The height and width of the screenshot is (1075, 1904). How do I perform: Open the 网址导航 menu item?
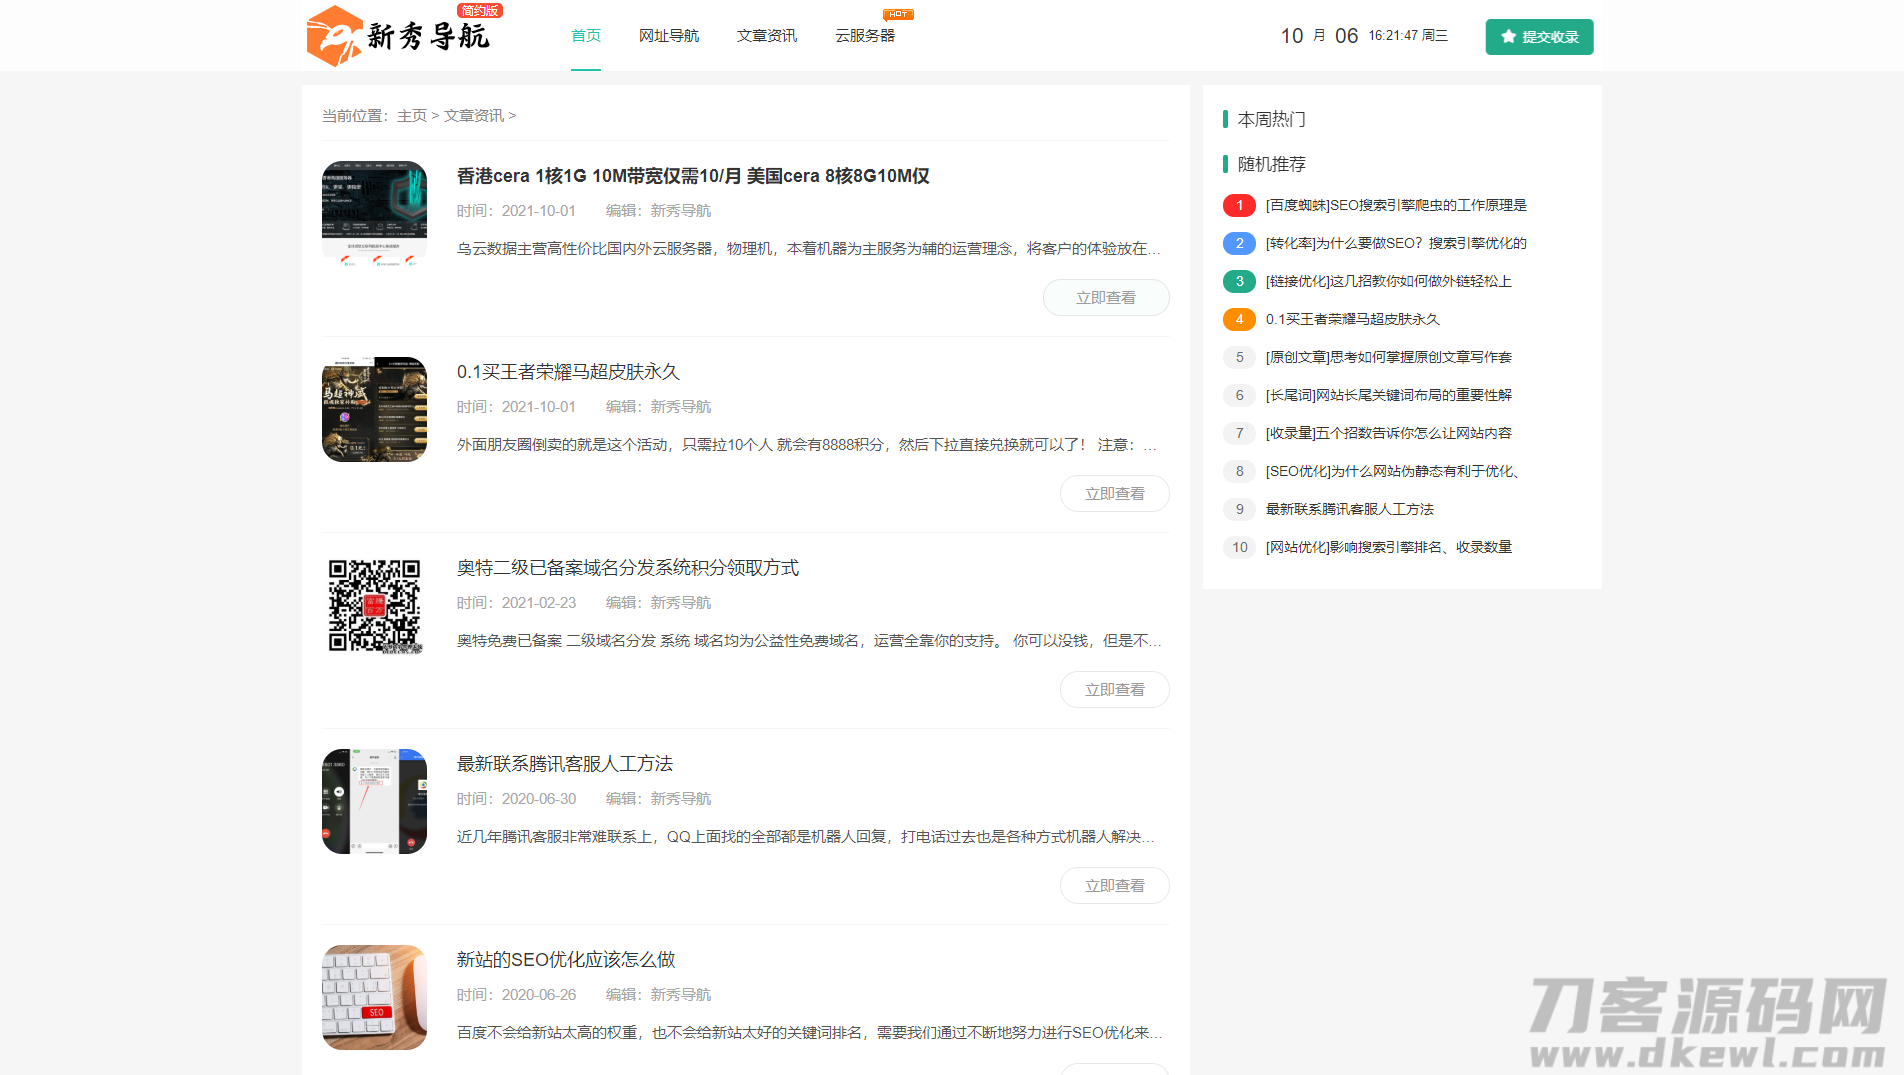click(669, 36)
